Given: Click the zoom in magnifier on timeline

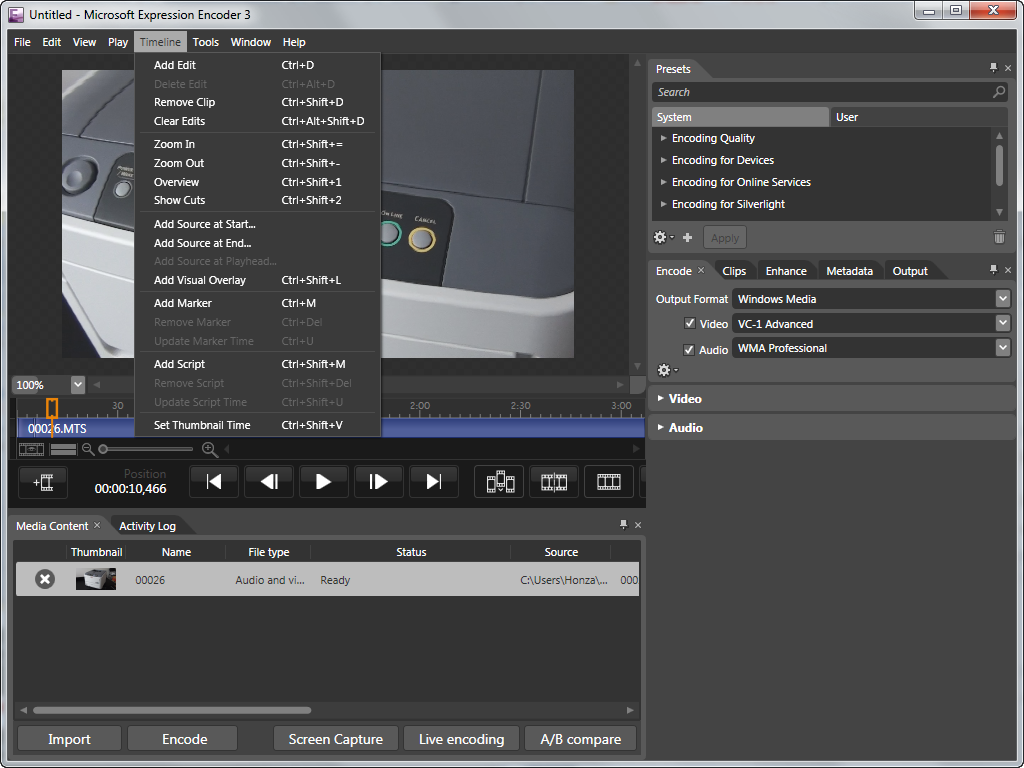Looking at the screenshot, I should [x=209, y=449].
